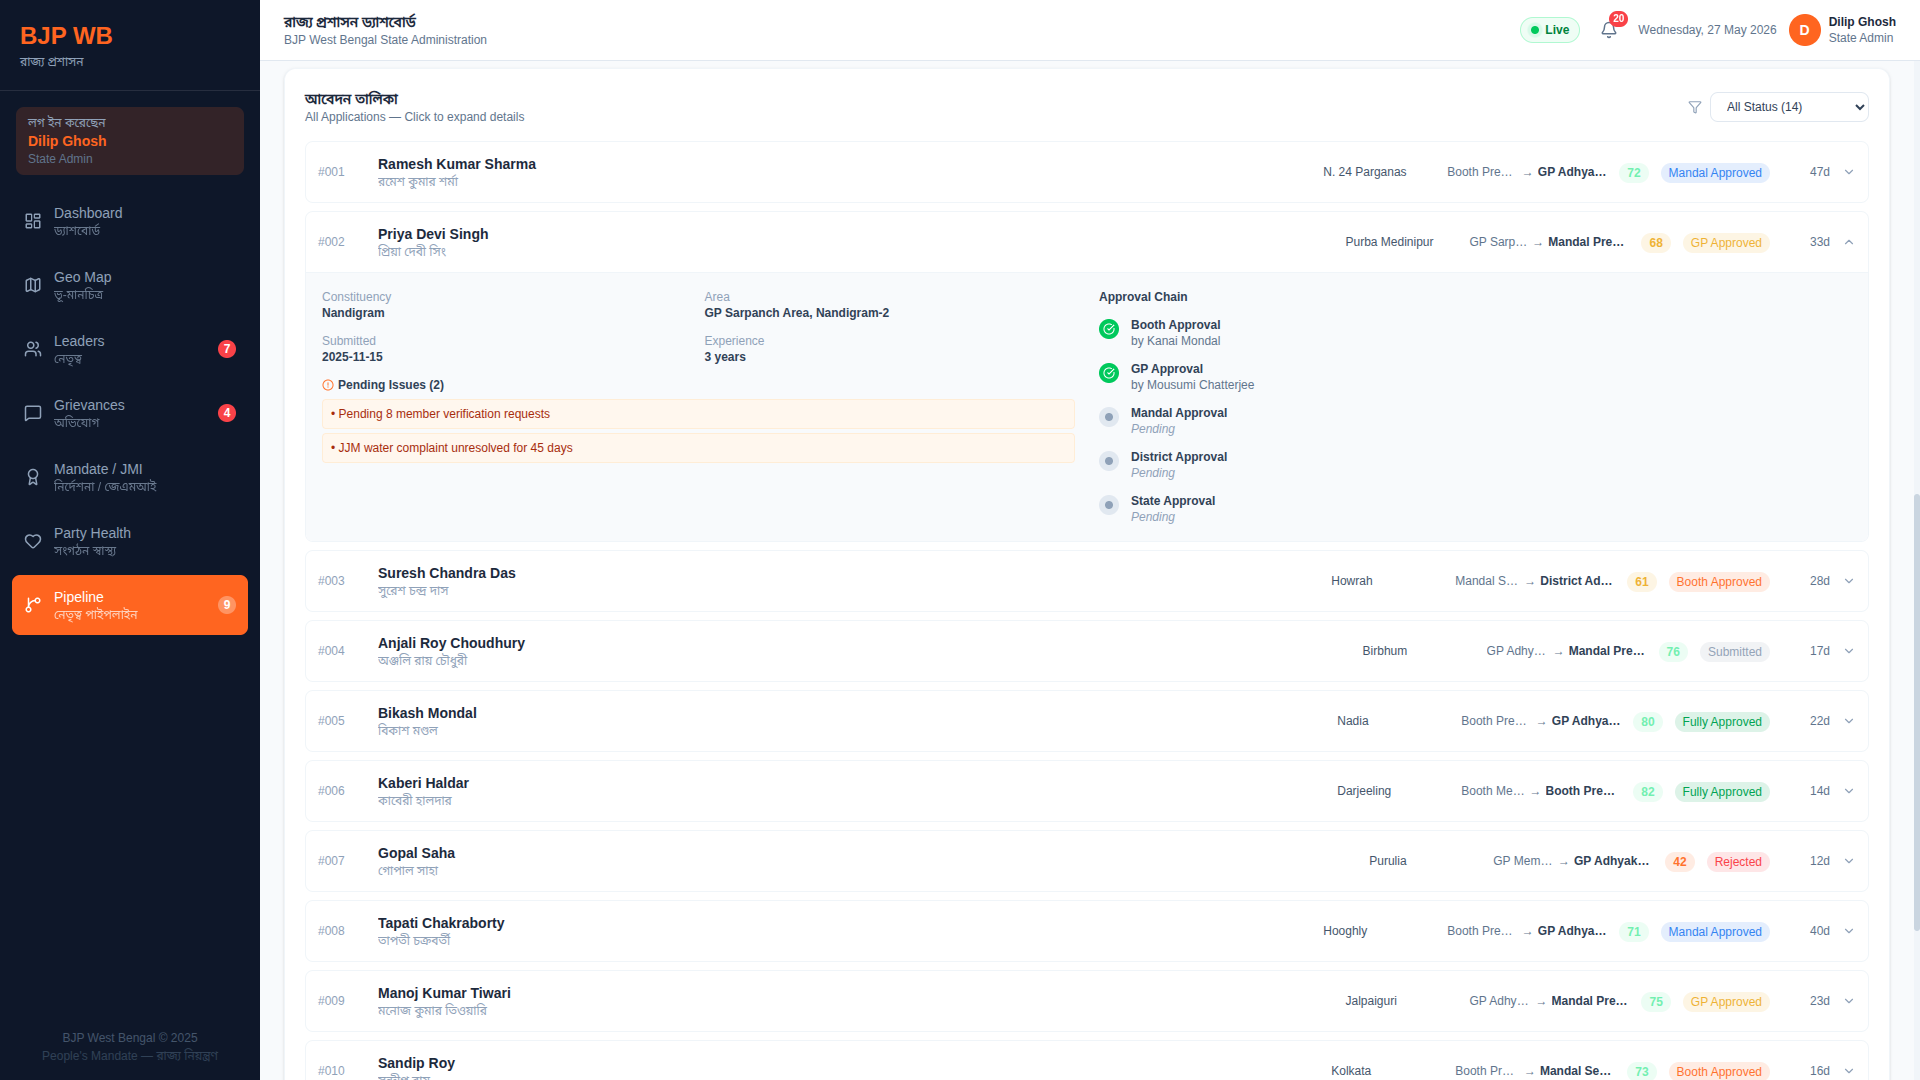Open the notifications bell icon

(1608, 30)
